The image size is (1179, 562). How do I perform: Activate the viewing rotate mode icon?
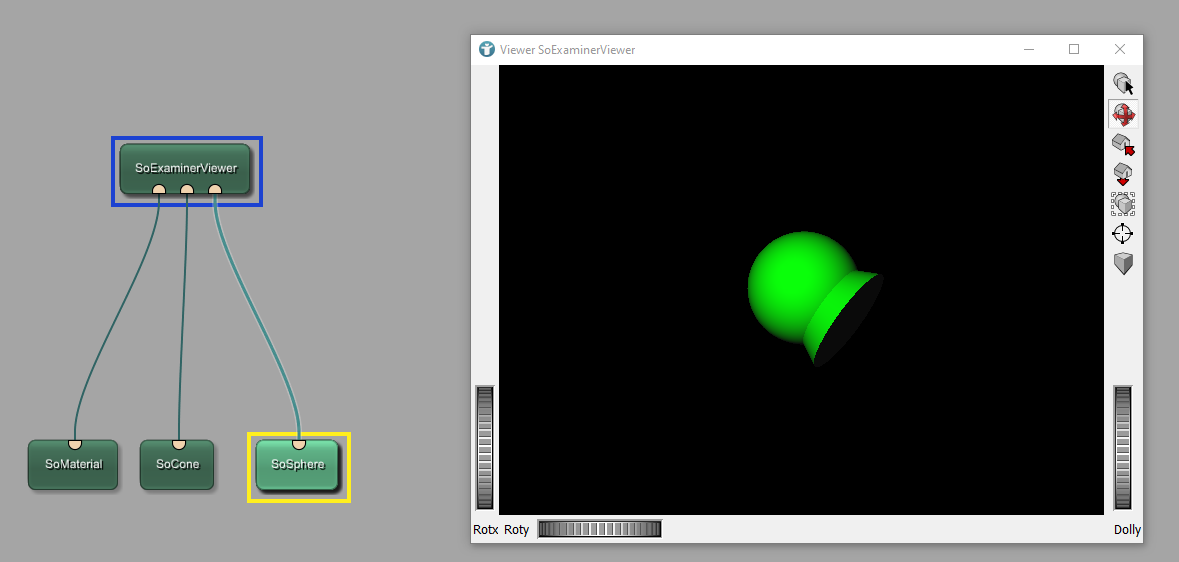pos(1122,114)
